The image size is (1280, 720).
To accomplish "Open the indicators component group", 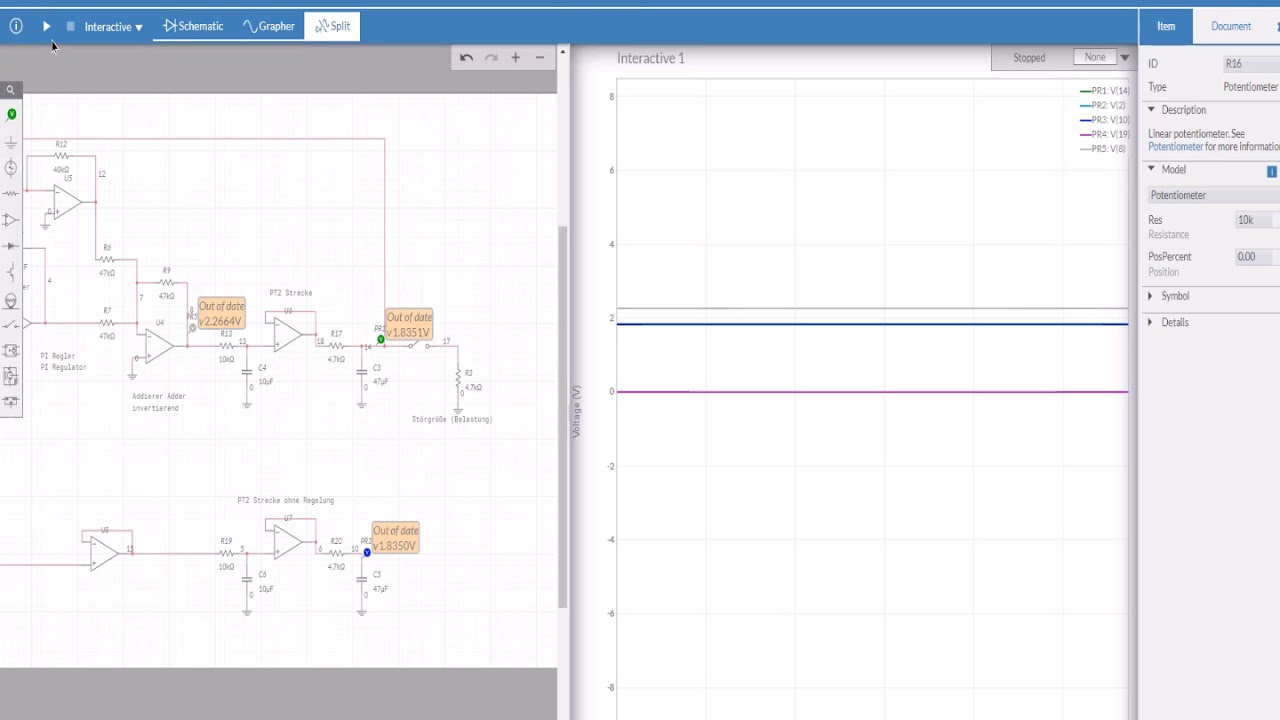I will (11, 299).
